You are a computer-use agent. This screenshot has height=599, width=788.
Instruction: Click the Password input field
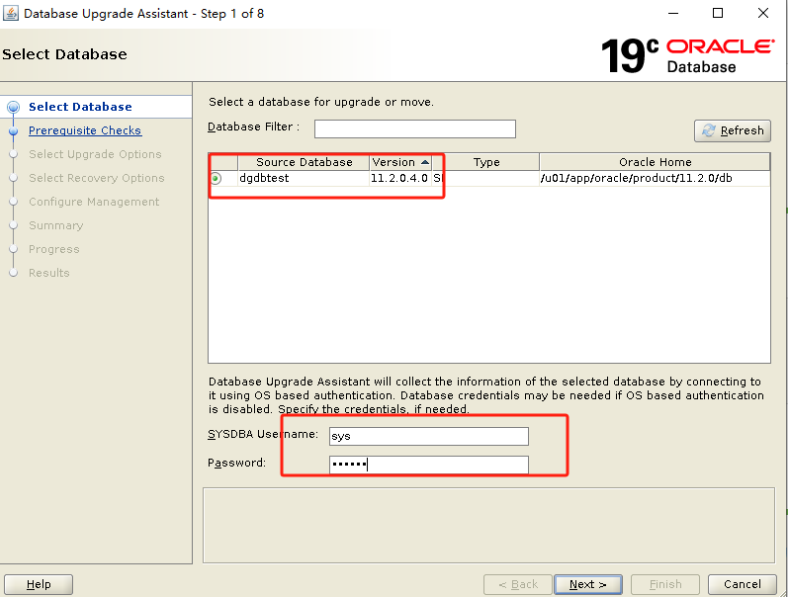point(429,464)
